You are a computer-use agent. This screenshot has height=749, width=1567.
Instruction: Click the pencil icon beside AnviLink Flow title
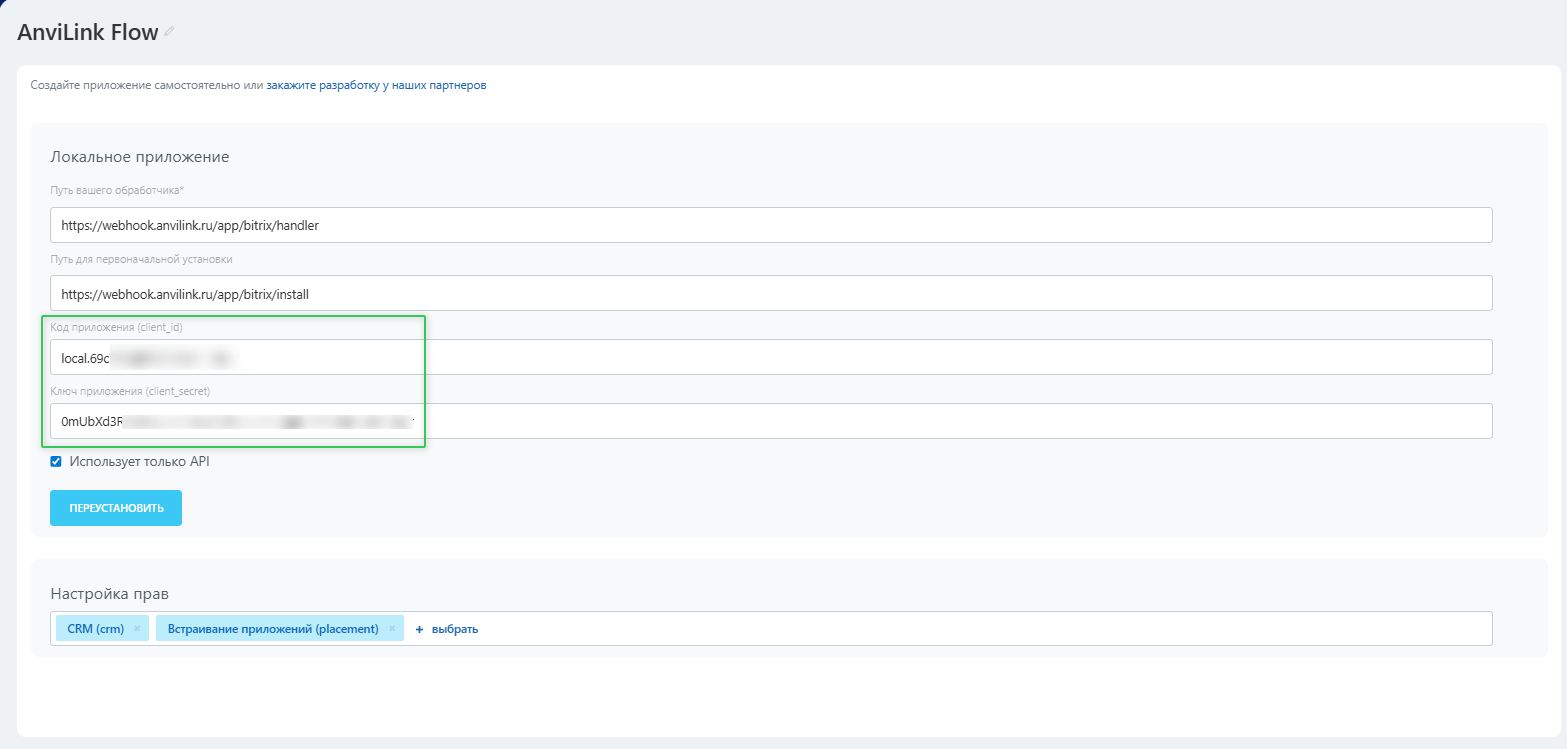(x=169, y=32)
